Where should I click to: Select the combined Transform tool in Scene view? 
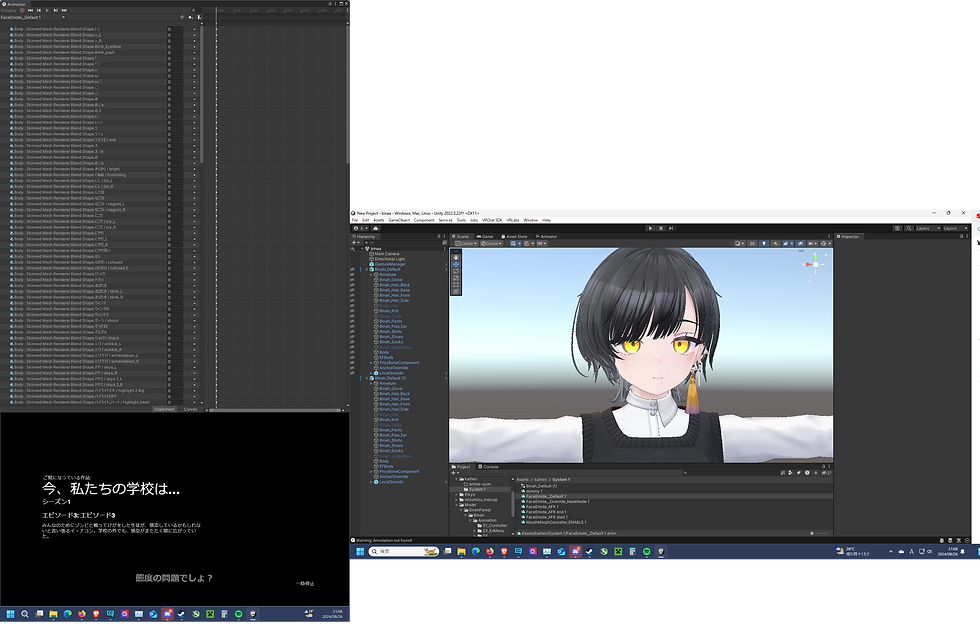pos(456,291)
